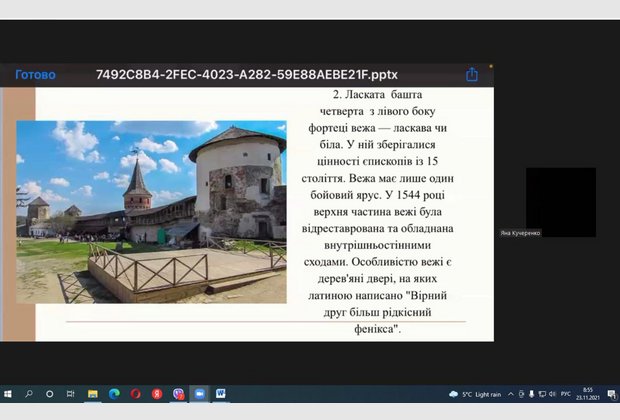
Task: Launch Microsoft Edge from the taskbar
Action: [114, 394]
